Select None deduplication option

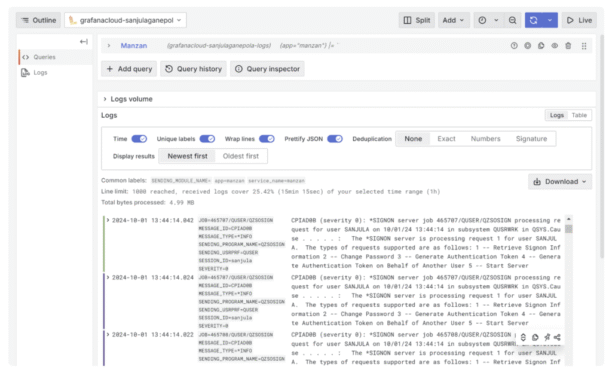[413, 139]
